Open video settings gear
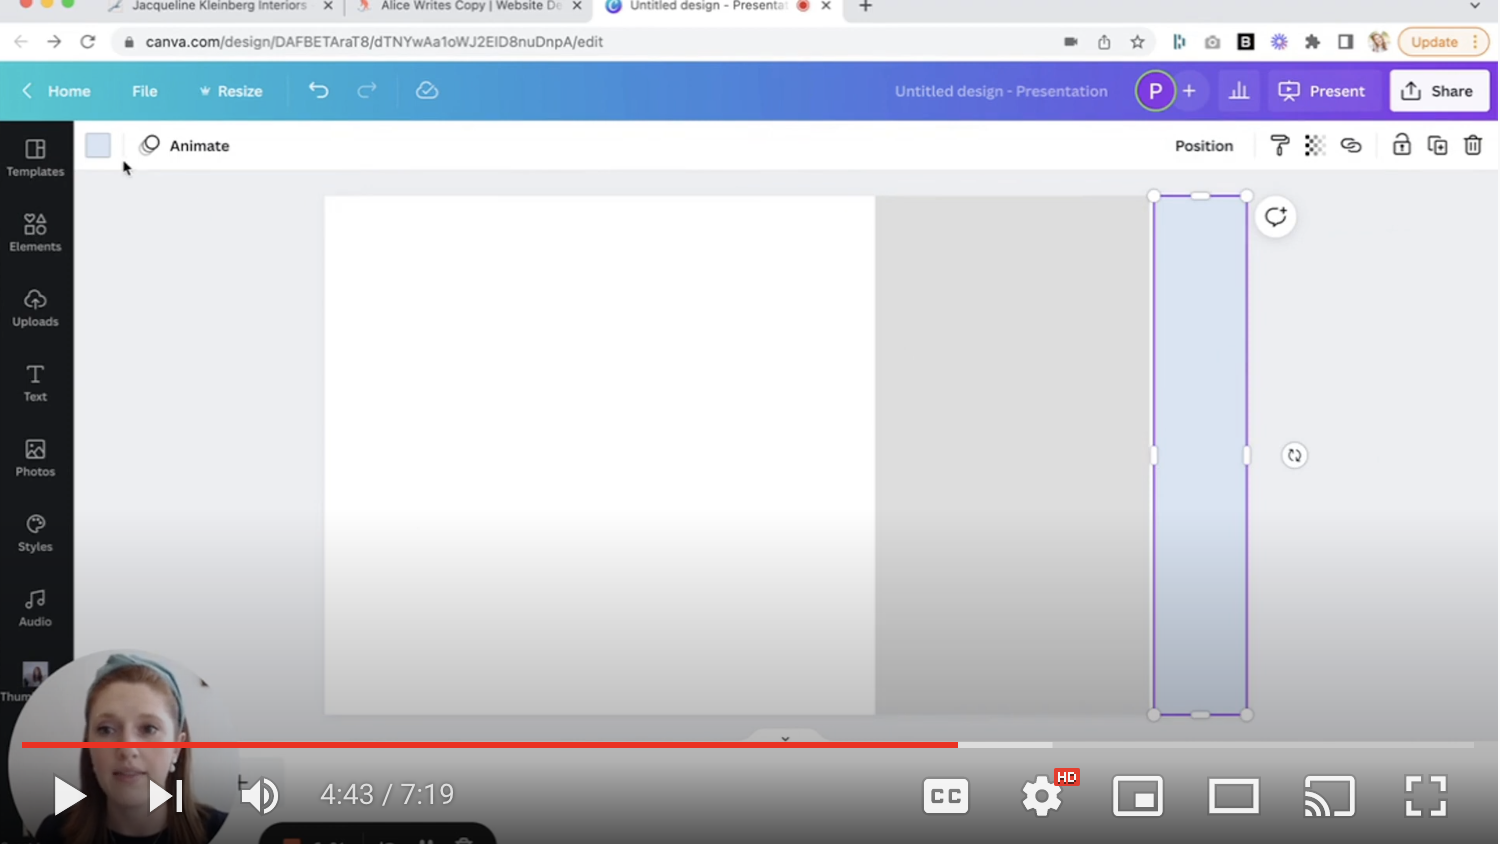 click(1042, 796)
